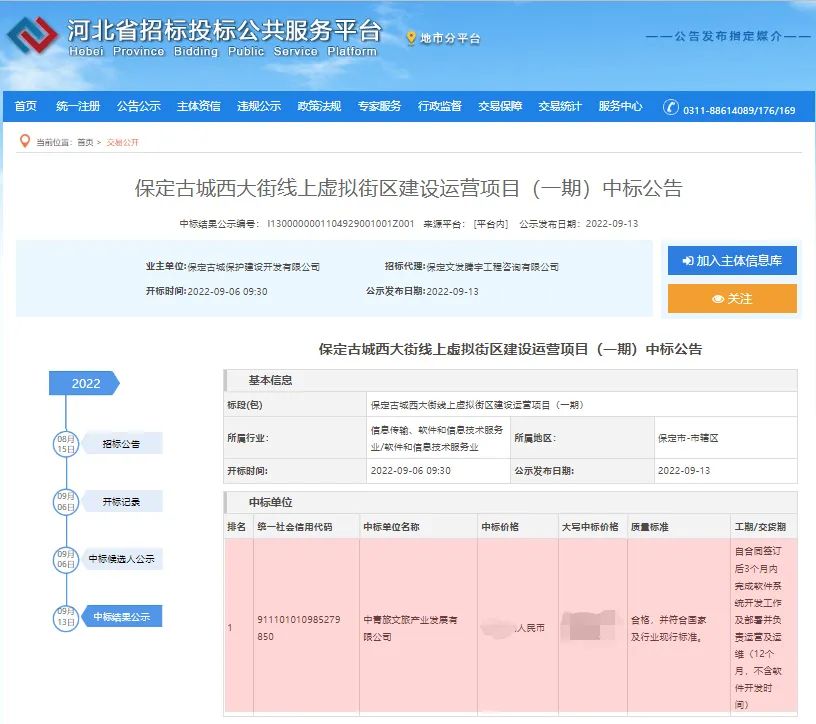Go to 首页 in the navigation bar
The height and width of the screenshot is (724, 816).
tap(26, 106)
